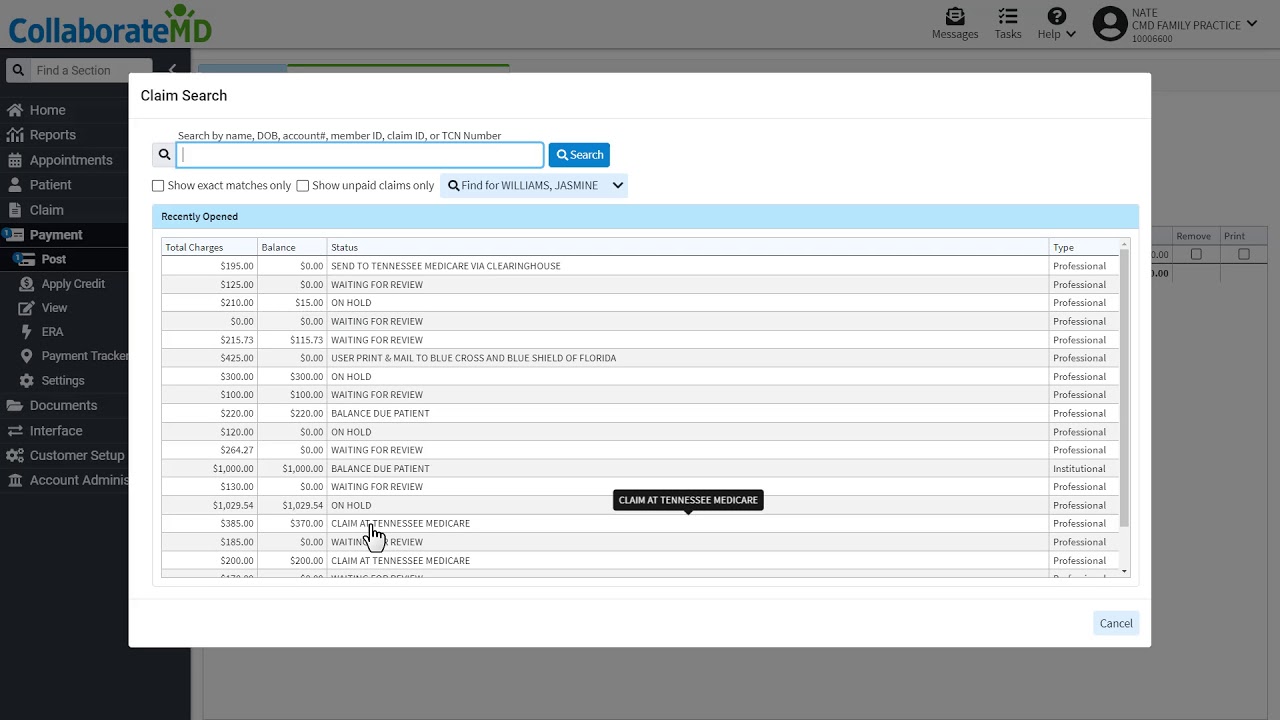Viewport: 1280px width, 720px height.
Task: Select Post under Payment
Action: pyautogui.click(x=53, y=259)
